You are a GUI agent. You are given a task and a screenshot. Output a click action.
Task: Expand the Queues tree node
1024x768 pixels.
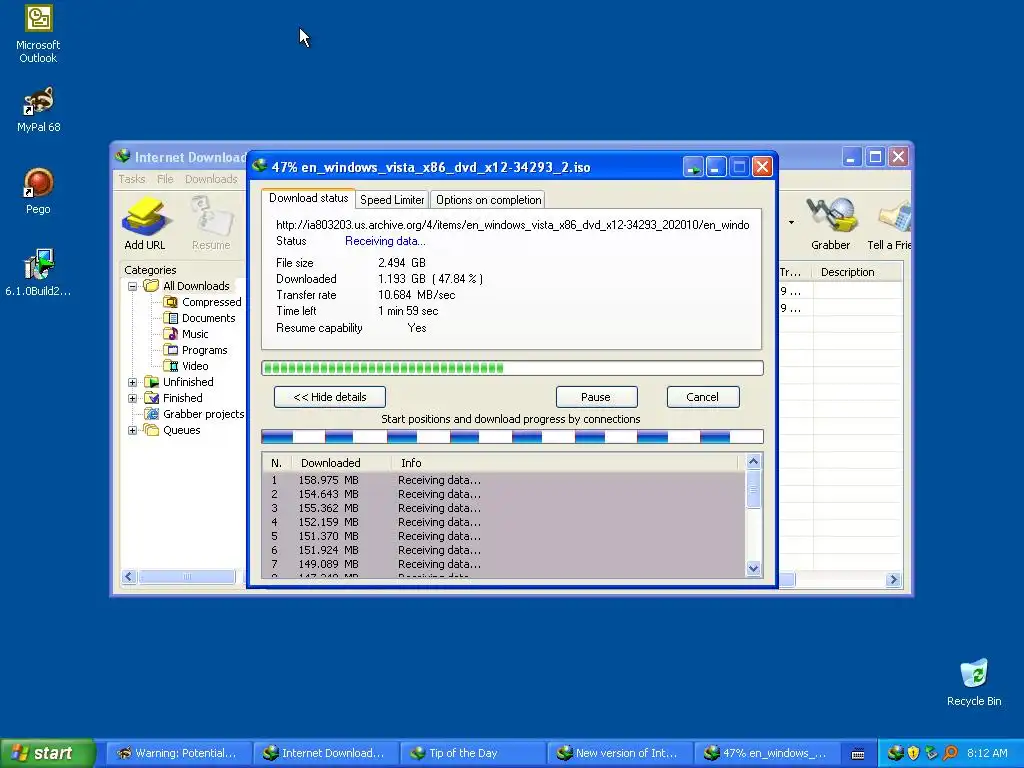click(x=133, y=430)
